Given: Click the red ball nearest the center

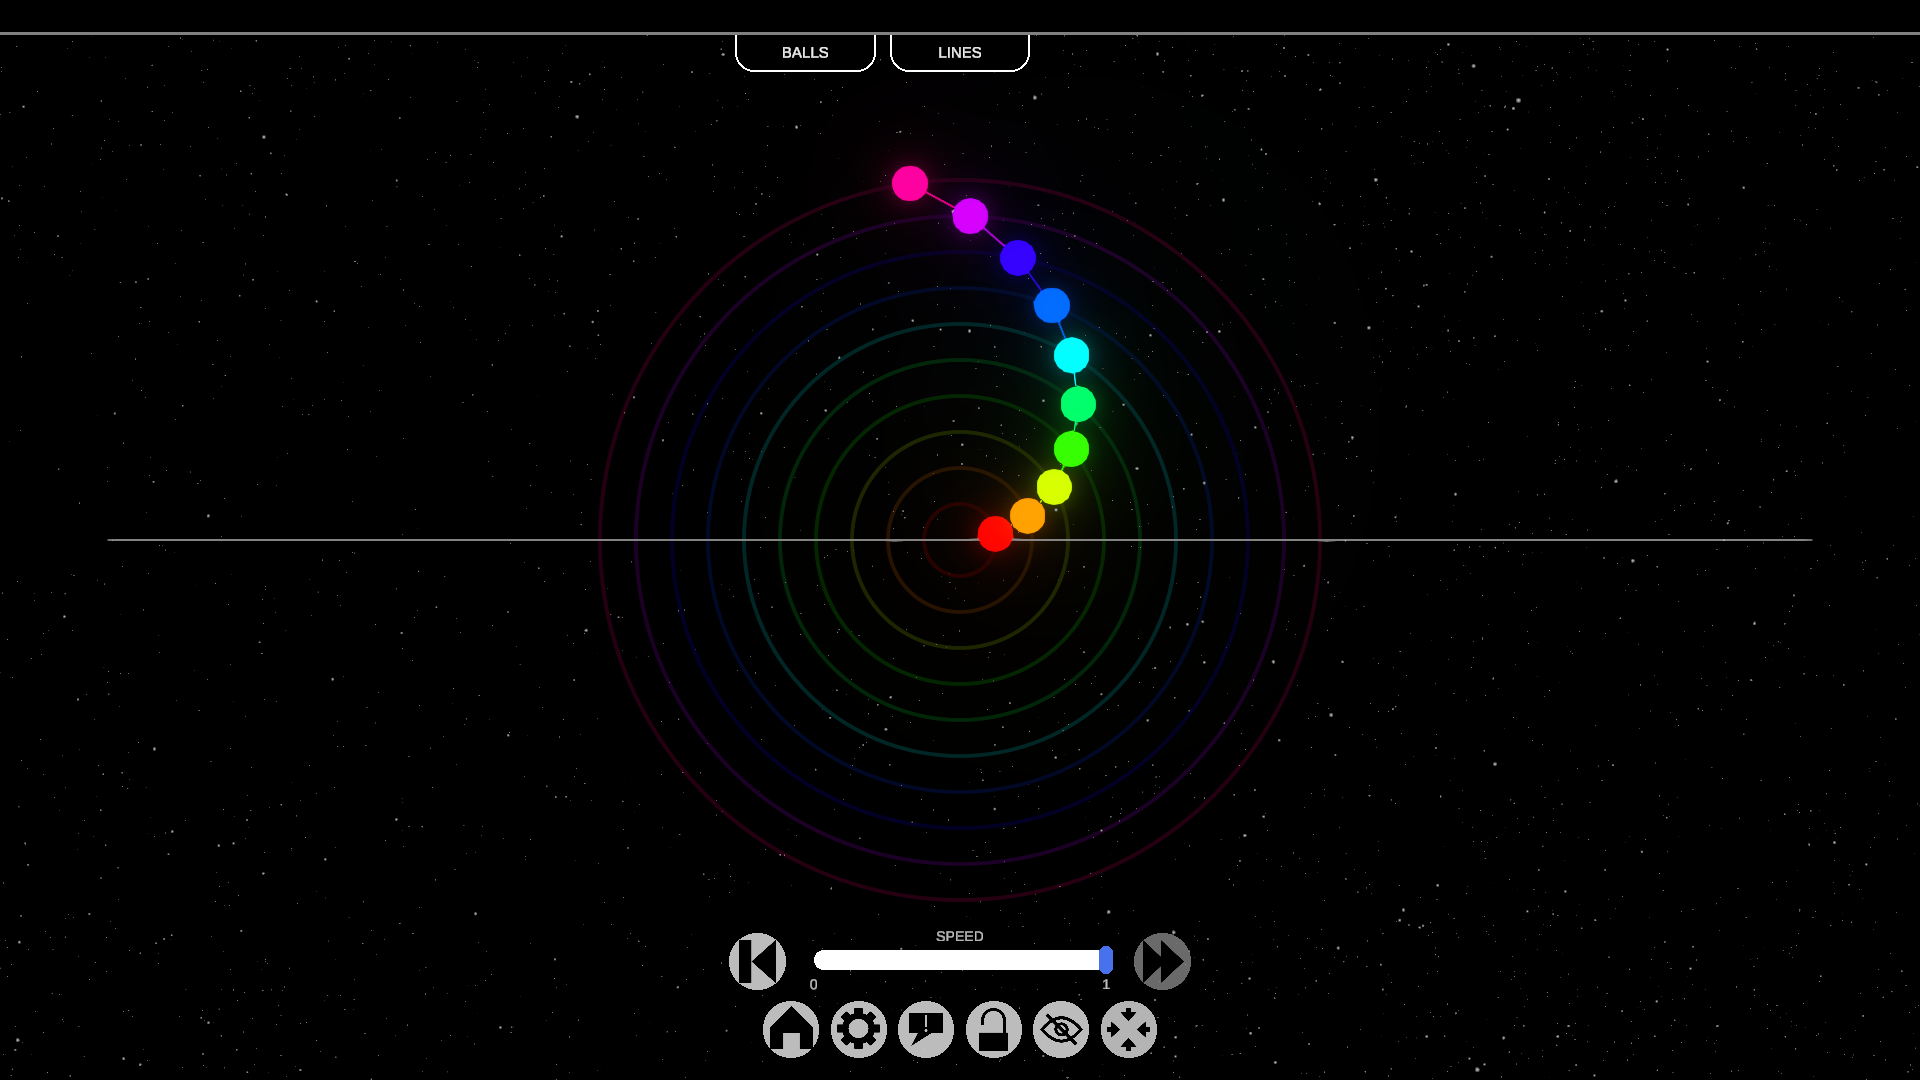Looking at the screenshot, I should pos(995,534).
